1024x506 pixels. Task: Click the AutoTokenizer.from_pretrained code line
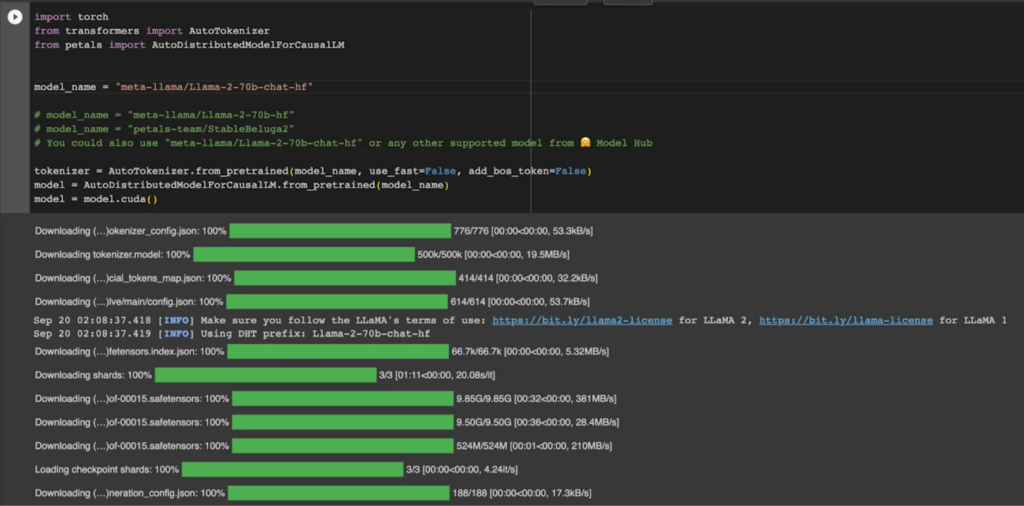[312, 171]
